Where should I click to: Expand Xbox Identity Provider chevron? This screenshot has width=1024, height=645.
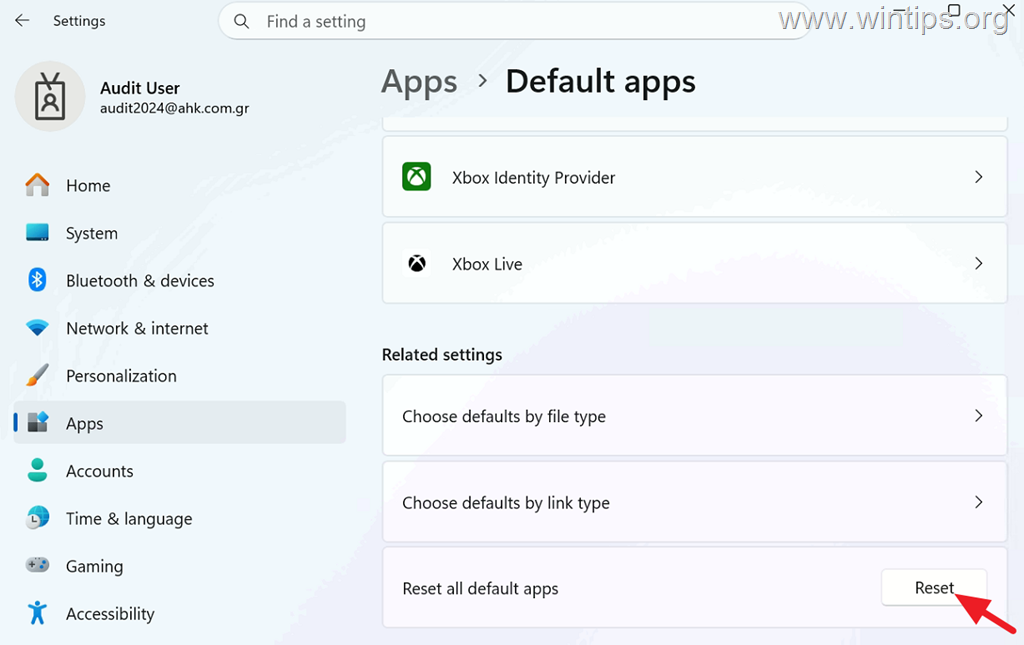pyautogui.click(x=978, y=177)
